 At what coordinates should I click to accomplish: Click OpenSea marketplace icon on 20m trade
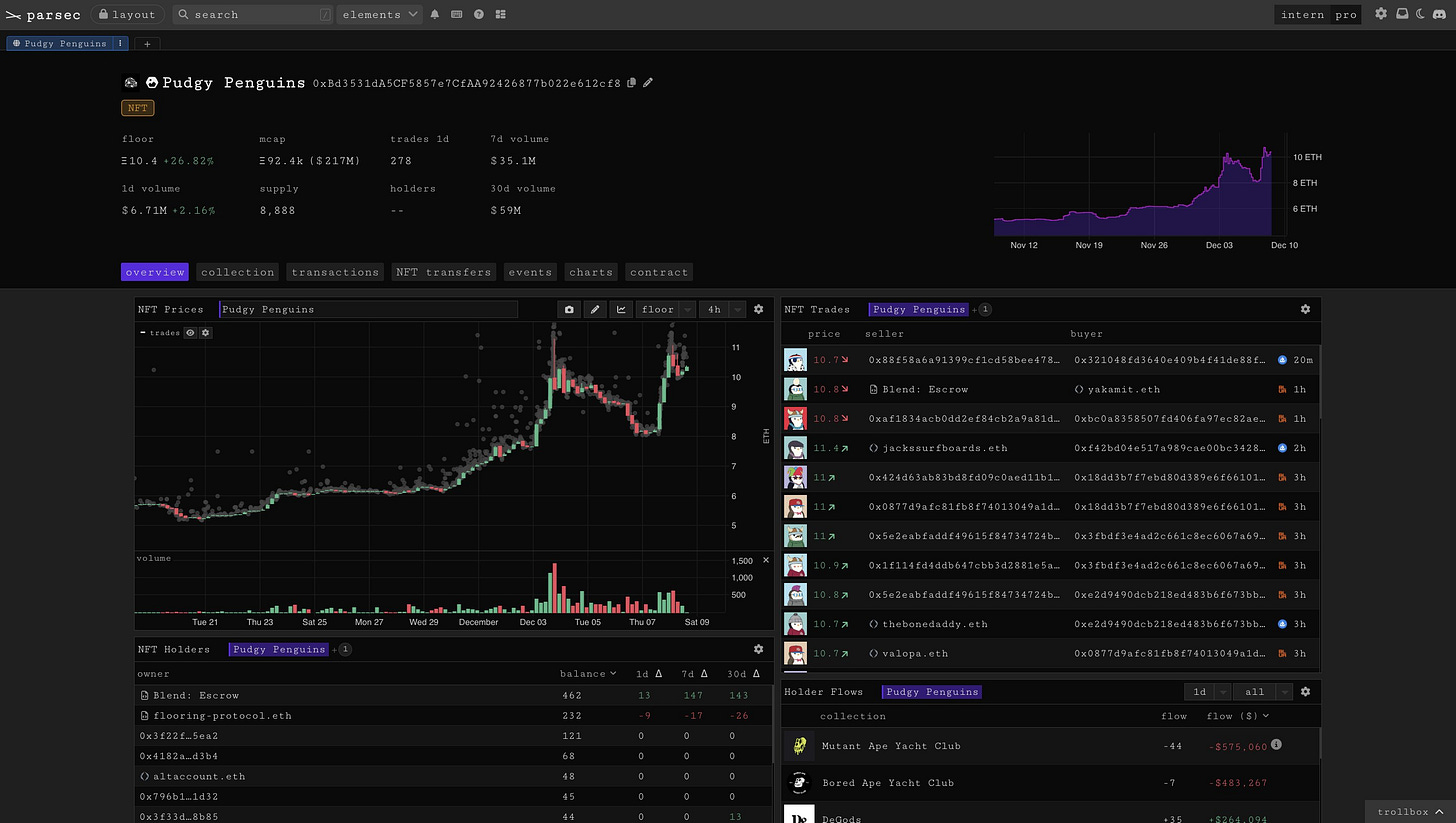coord(1283,360)
